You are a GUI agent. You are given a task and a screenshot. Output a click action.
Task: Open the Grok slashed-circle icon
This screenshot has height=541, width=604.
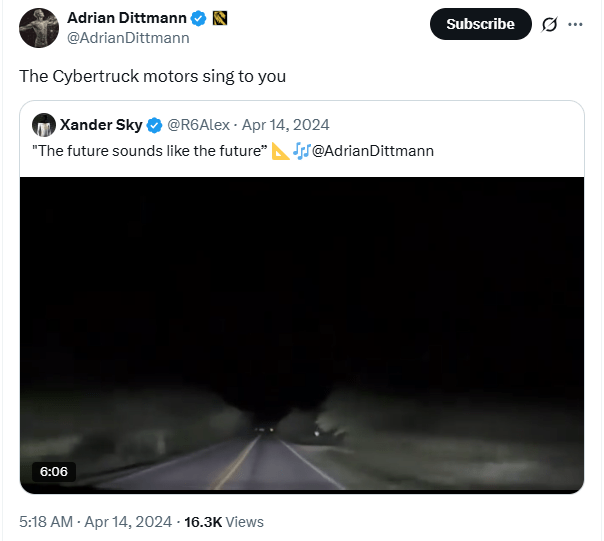[x=549, y=24]
